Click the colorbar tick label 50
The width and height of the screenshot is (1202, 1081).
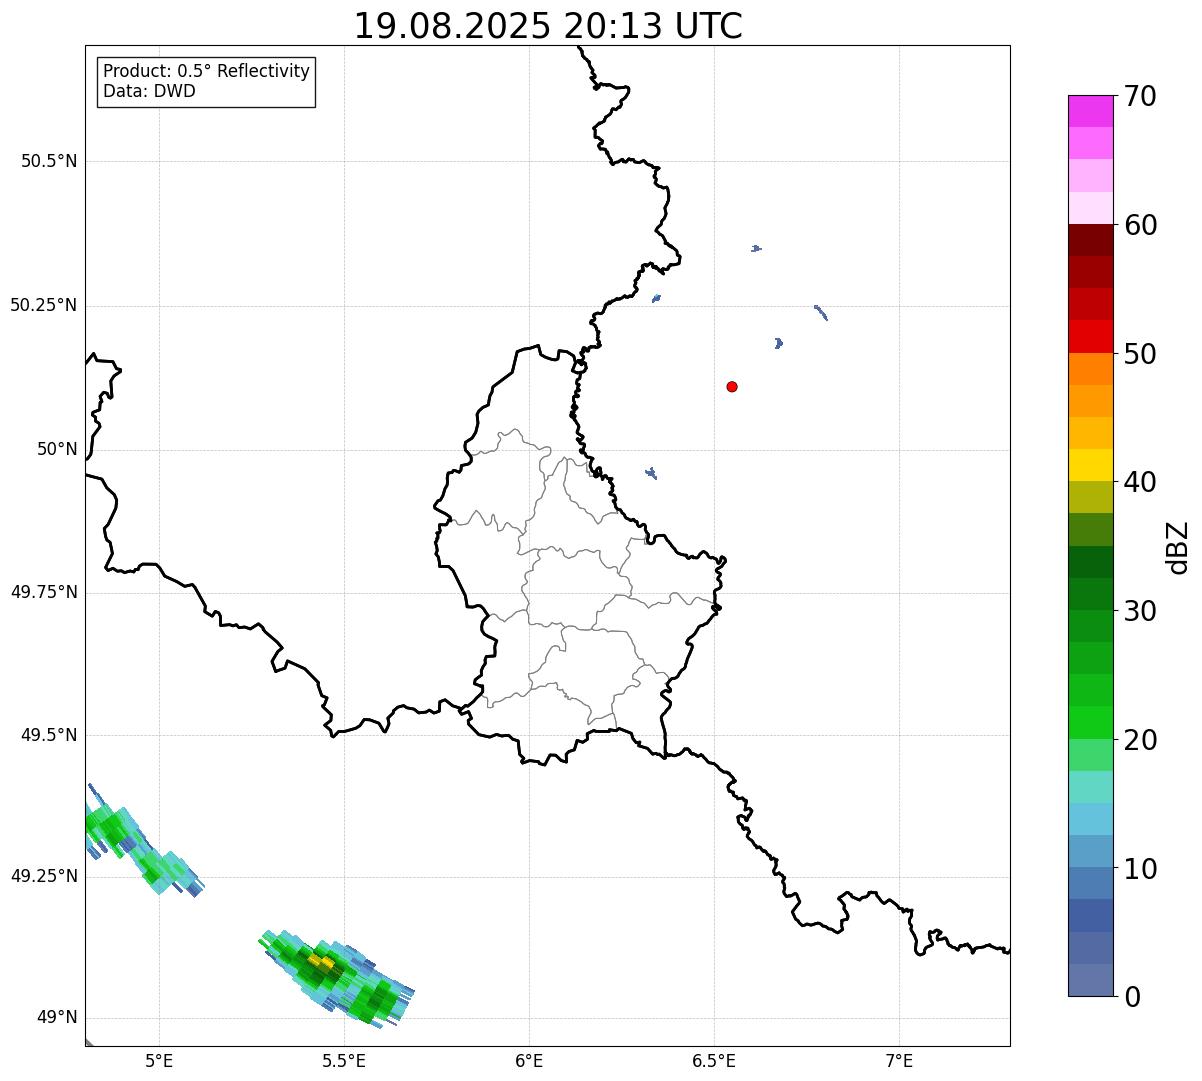coord(1140,354)
